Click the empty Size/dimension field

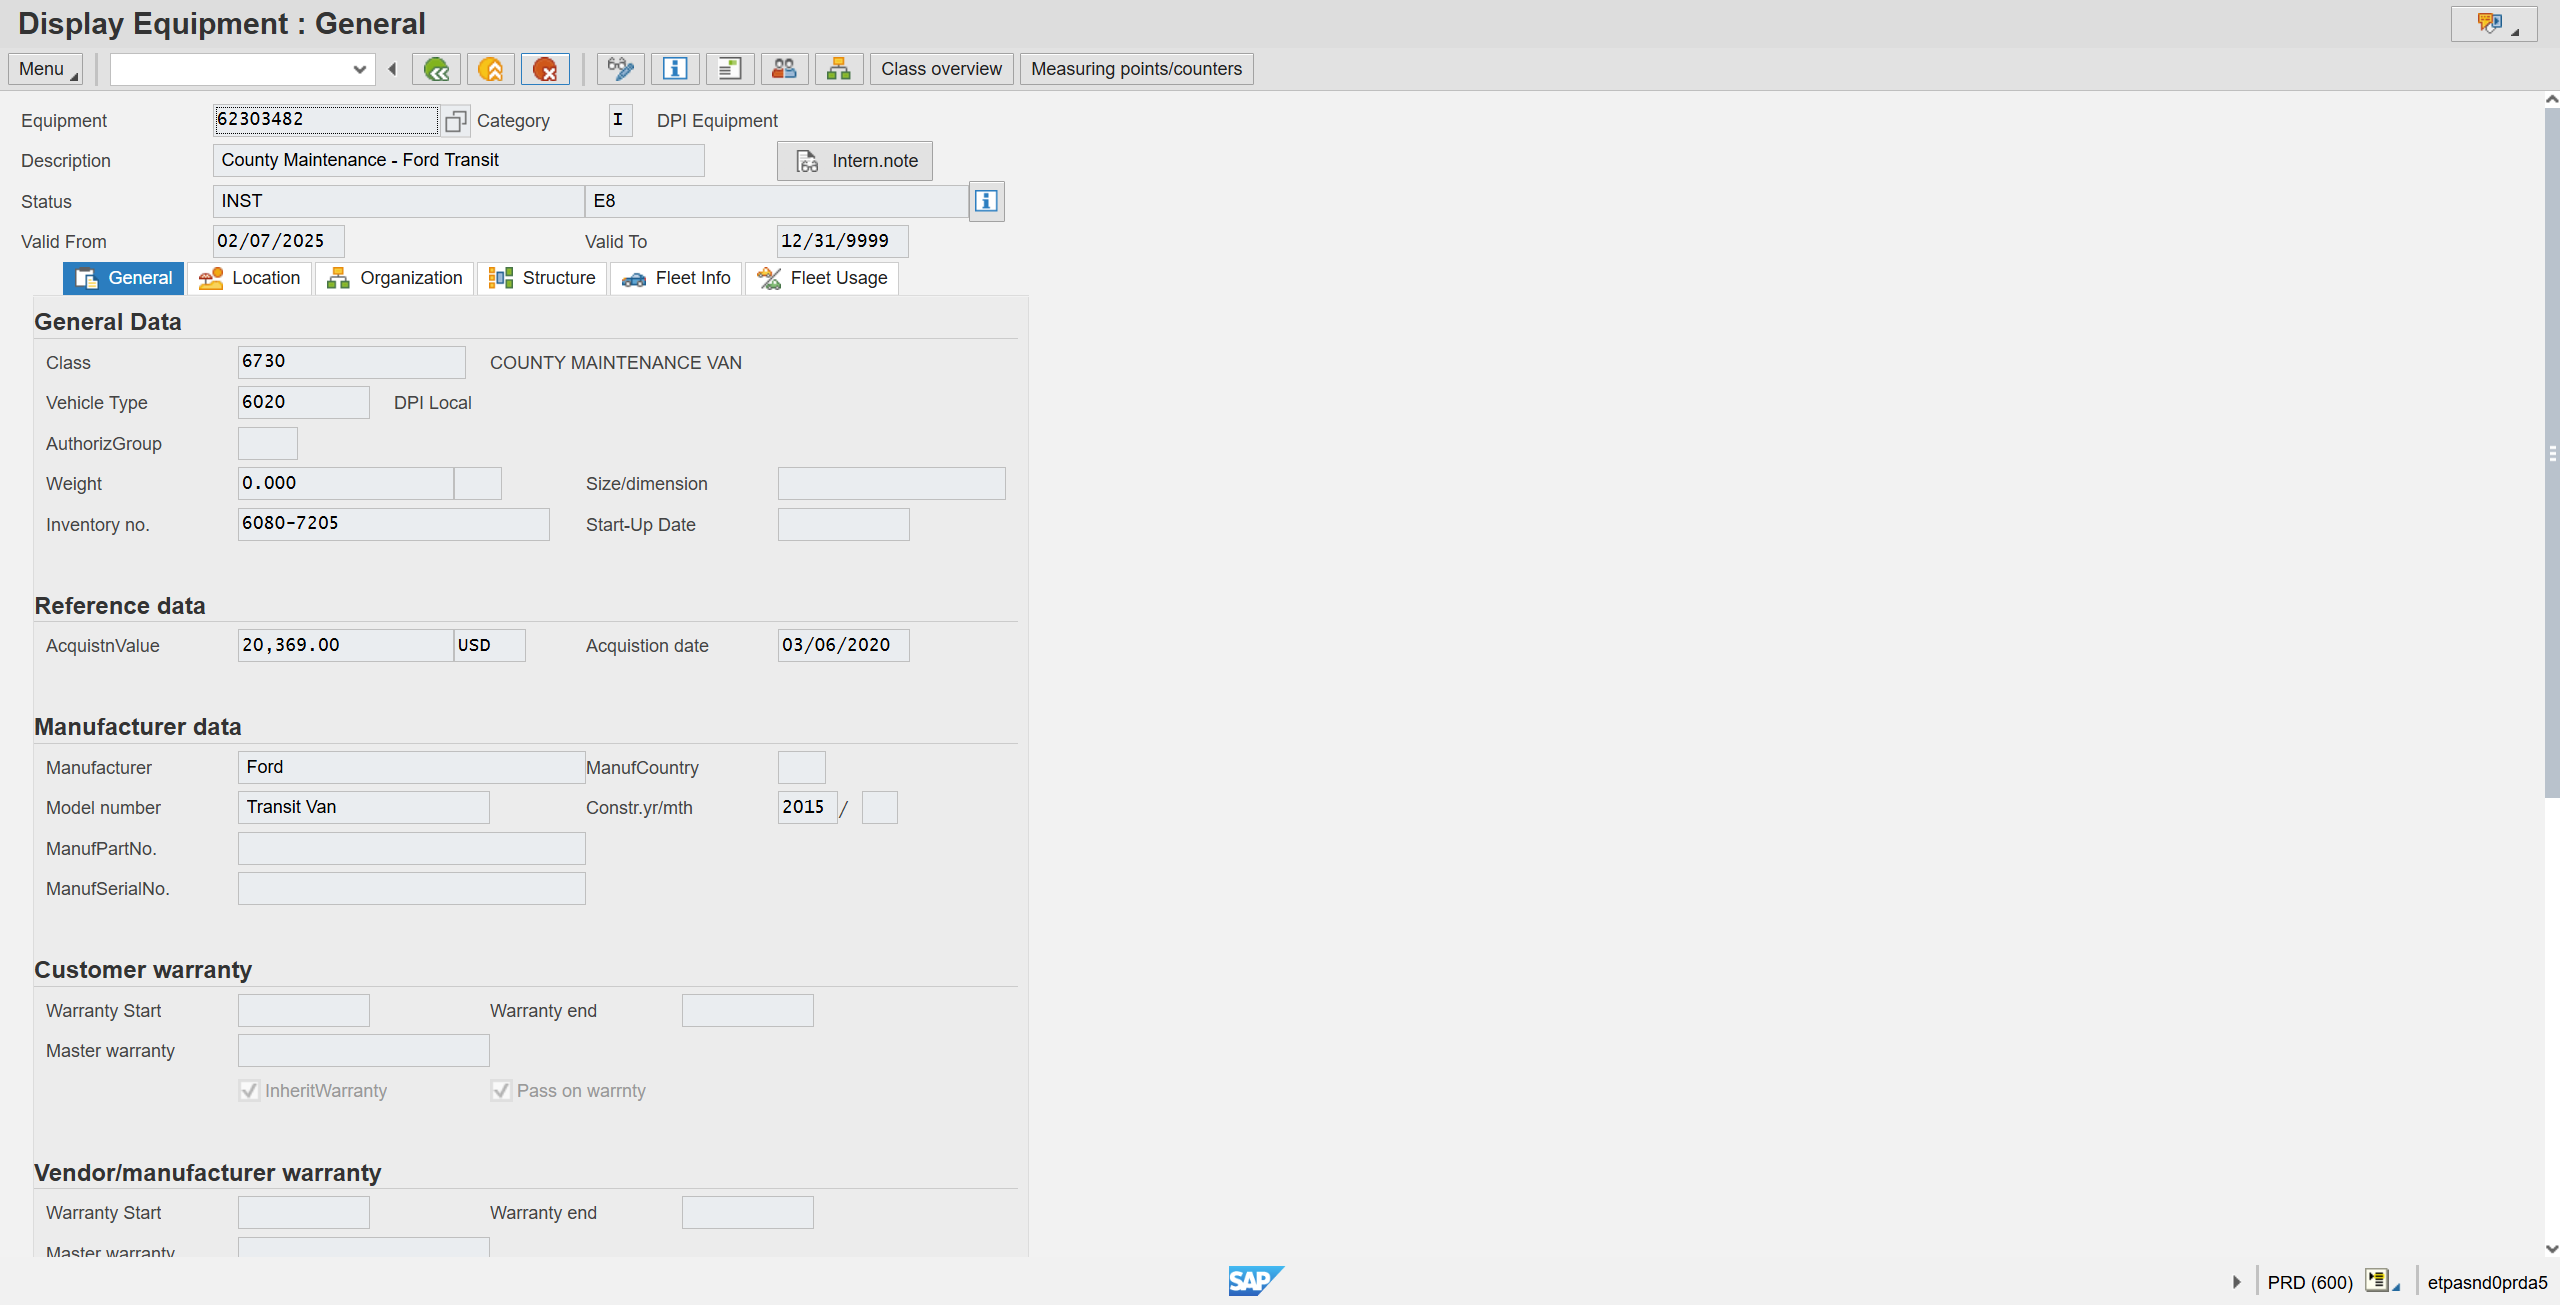(x=892, y=483)
